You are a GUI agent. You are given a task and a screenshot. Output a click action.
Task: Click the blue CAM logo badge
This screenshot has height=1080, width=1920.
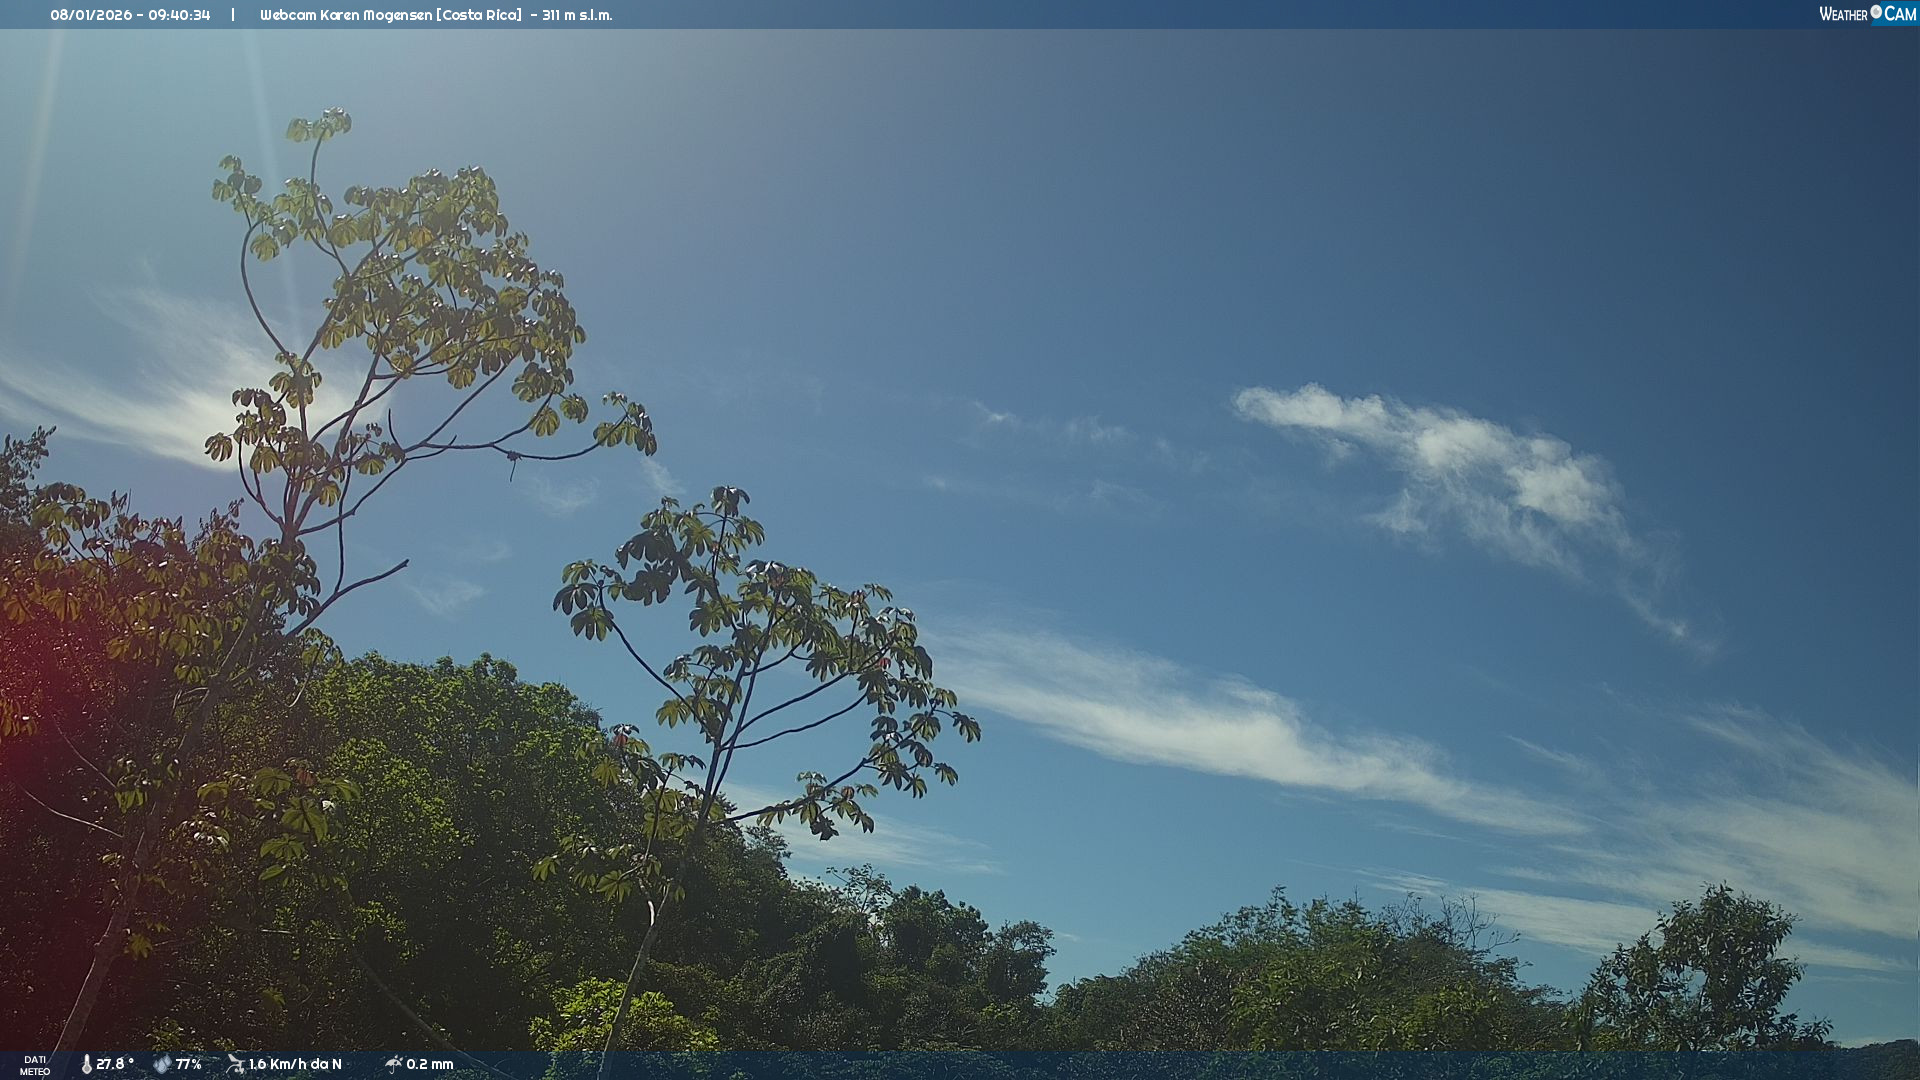1899,14
